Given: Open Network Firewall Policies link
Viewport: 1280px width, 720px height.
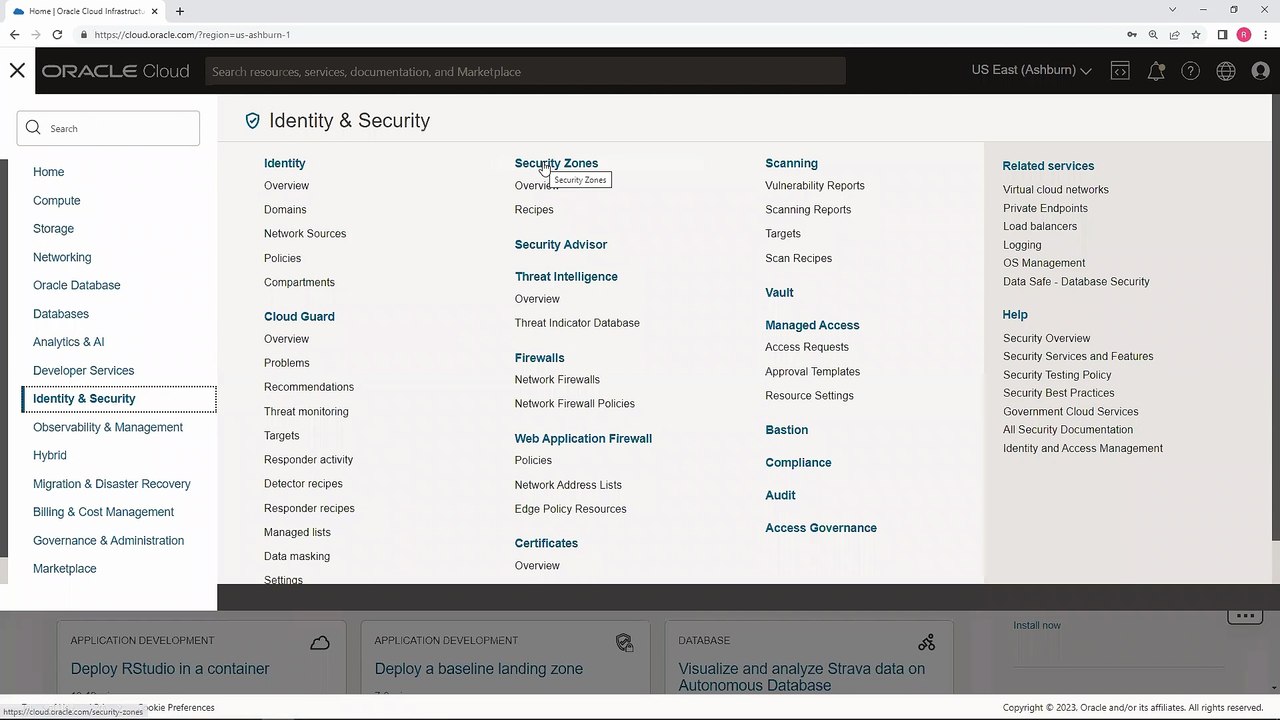Looking at the screenshot, I should tap(574, 403).
